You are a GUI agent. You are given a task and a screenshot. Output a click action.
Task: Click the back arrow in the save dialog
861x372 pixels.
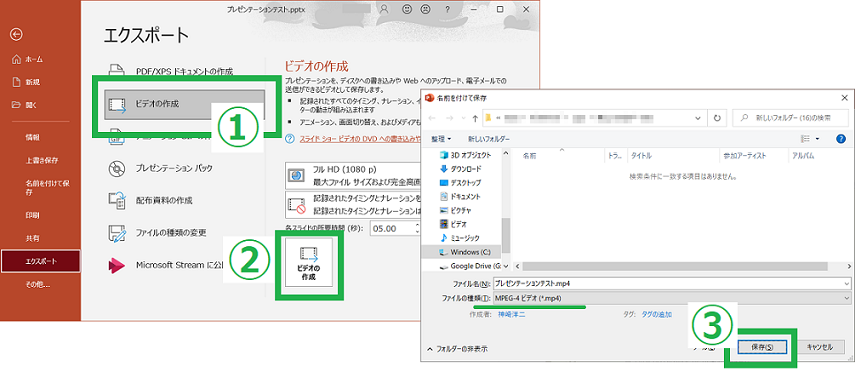[x=432, y=118]
